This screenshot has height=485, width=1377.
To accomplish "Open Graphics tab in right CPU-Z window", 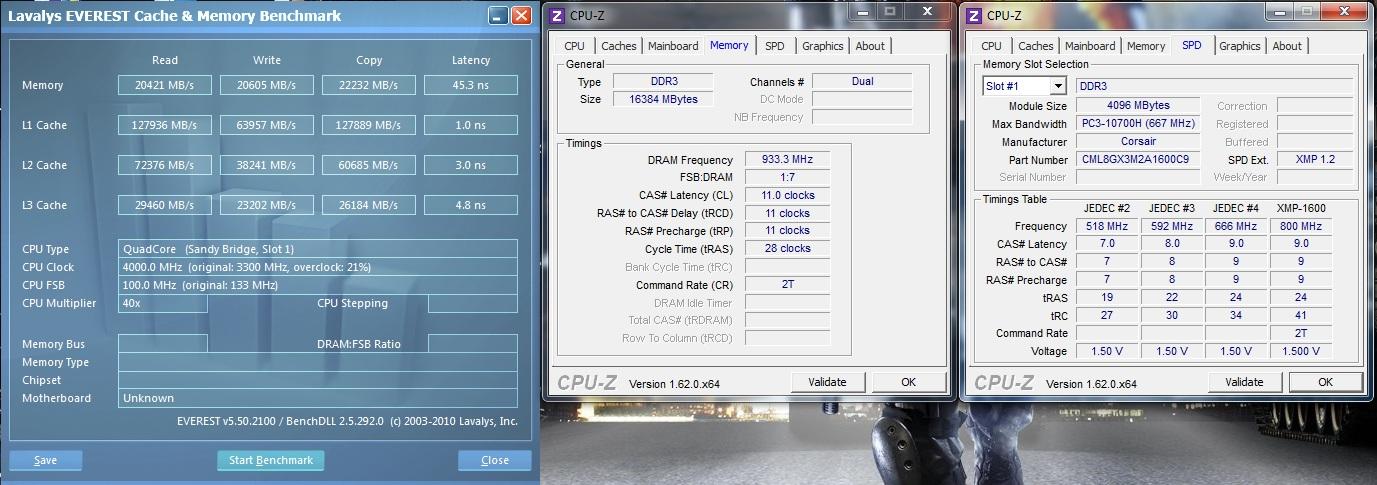I will click(x=1240, y=46).
